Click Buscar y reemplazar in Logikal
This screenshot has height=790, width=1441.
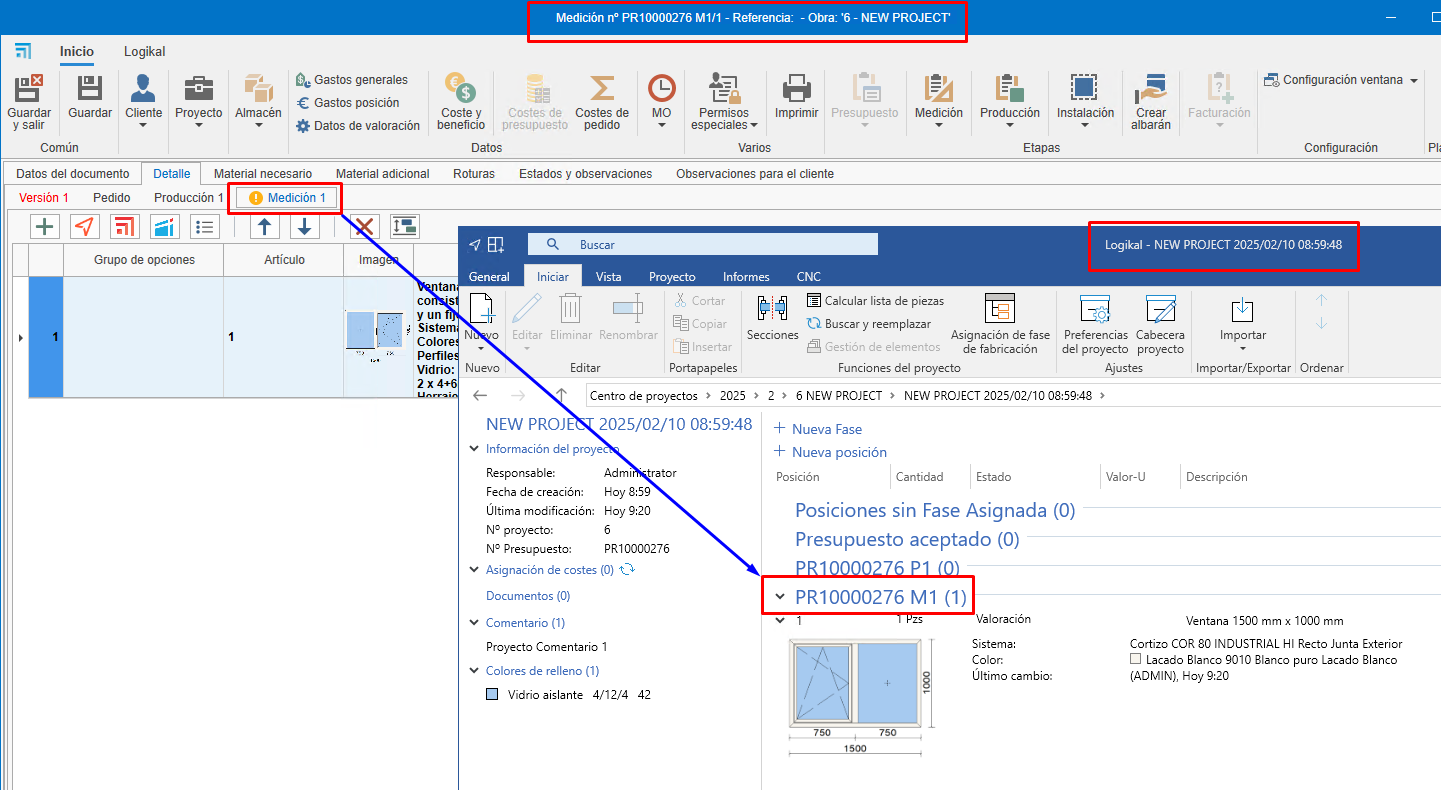(869, 324)
